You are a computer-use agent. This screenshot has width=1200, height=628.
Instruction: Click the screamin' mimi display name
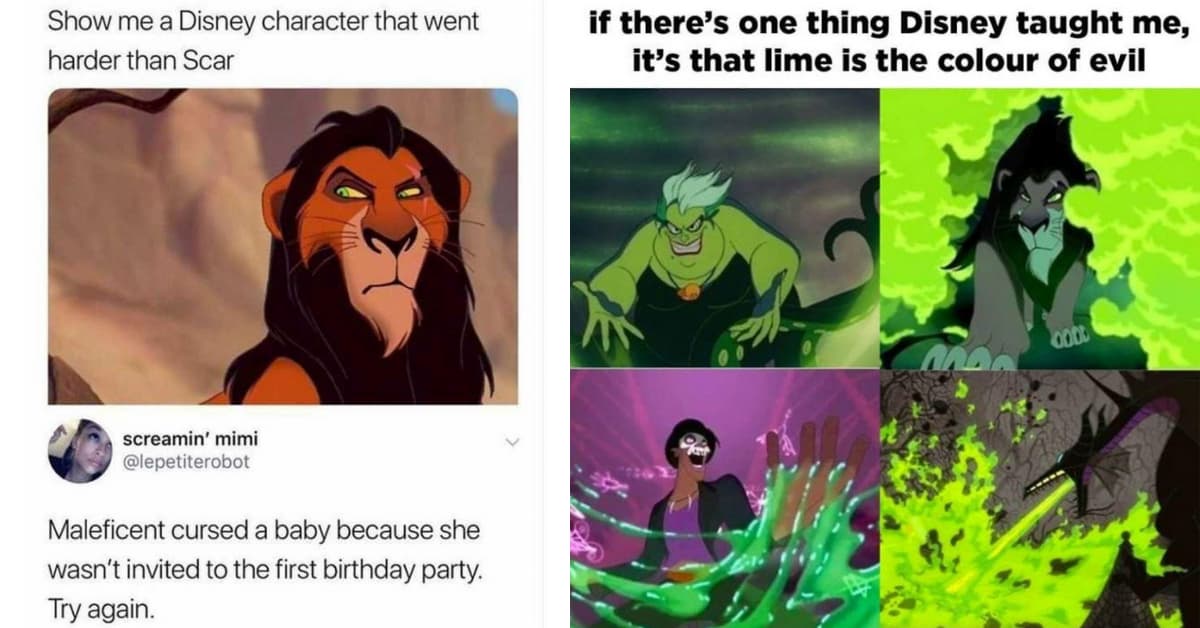pos(191,438)
